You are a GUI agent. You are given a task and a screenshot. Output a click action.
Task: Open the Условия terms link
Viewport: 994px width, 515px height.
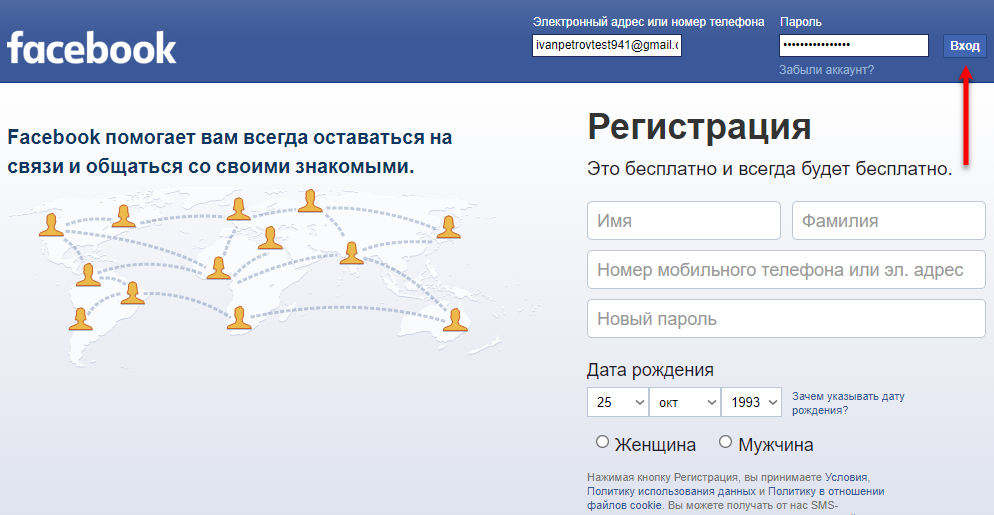pos(846,477)
